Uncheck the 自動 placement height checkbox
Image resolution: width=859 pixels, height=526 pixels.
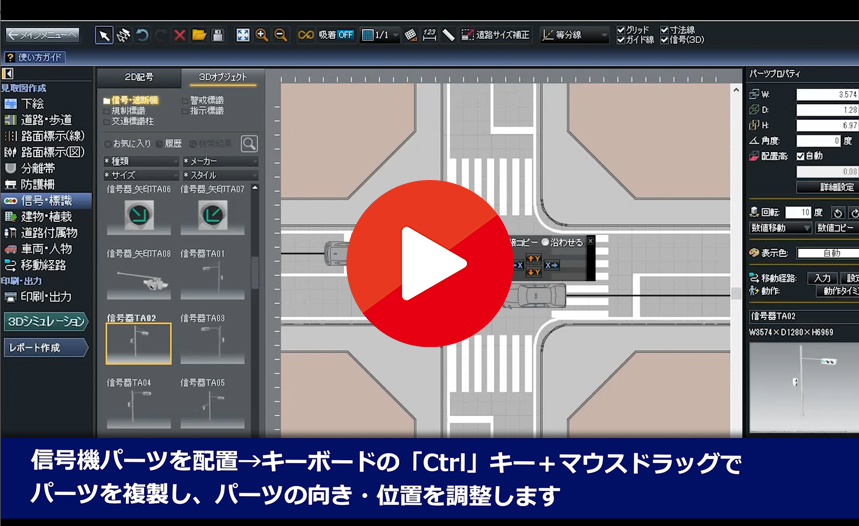[800, 156]
